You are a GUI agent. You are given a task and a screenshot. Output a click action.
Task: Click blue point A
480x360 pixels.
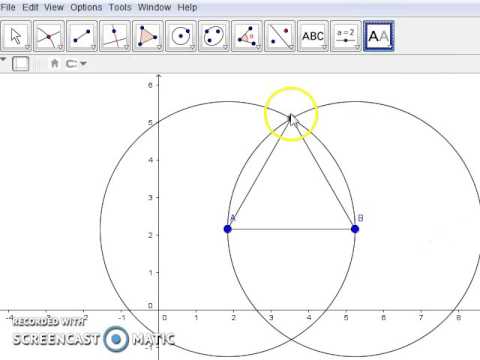[x=227, y=229]
